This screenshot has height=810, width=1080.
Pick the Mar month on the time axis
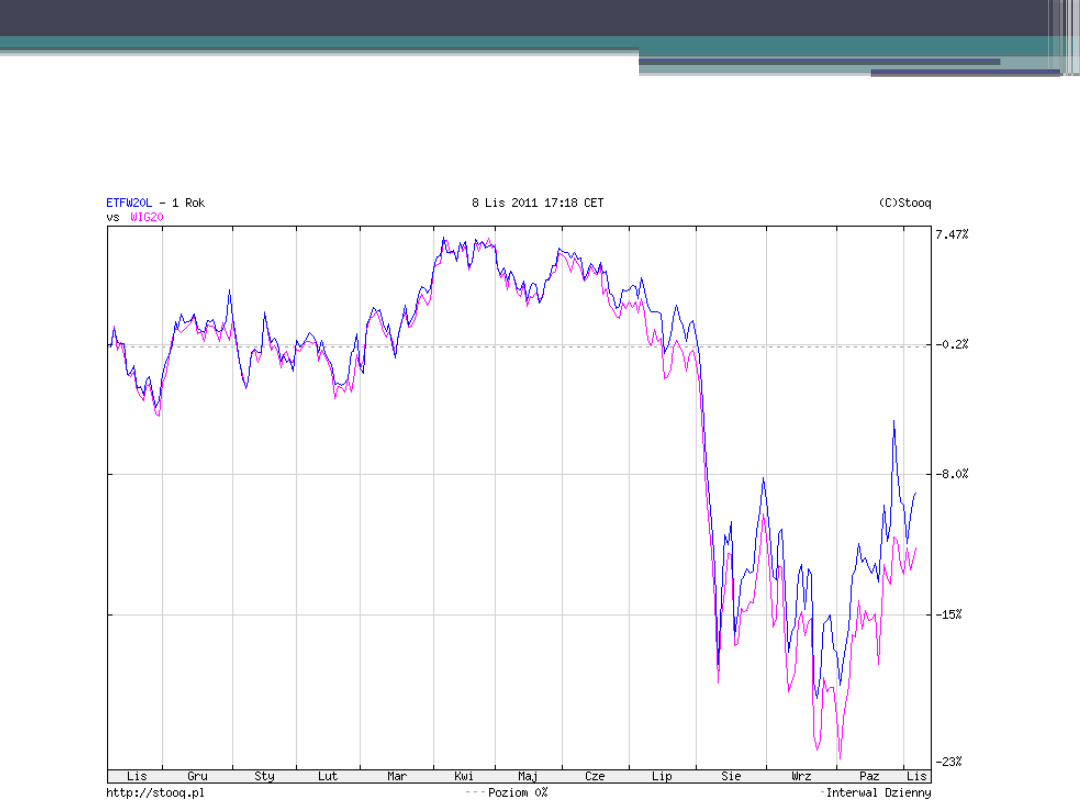click(x=397, y=776)
